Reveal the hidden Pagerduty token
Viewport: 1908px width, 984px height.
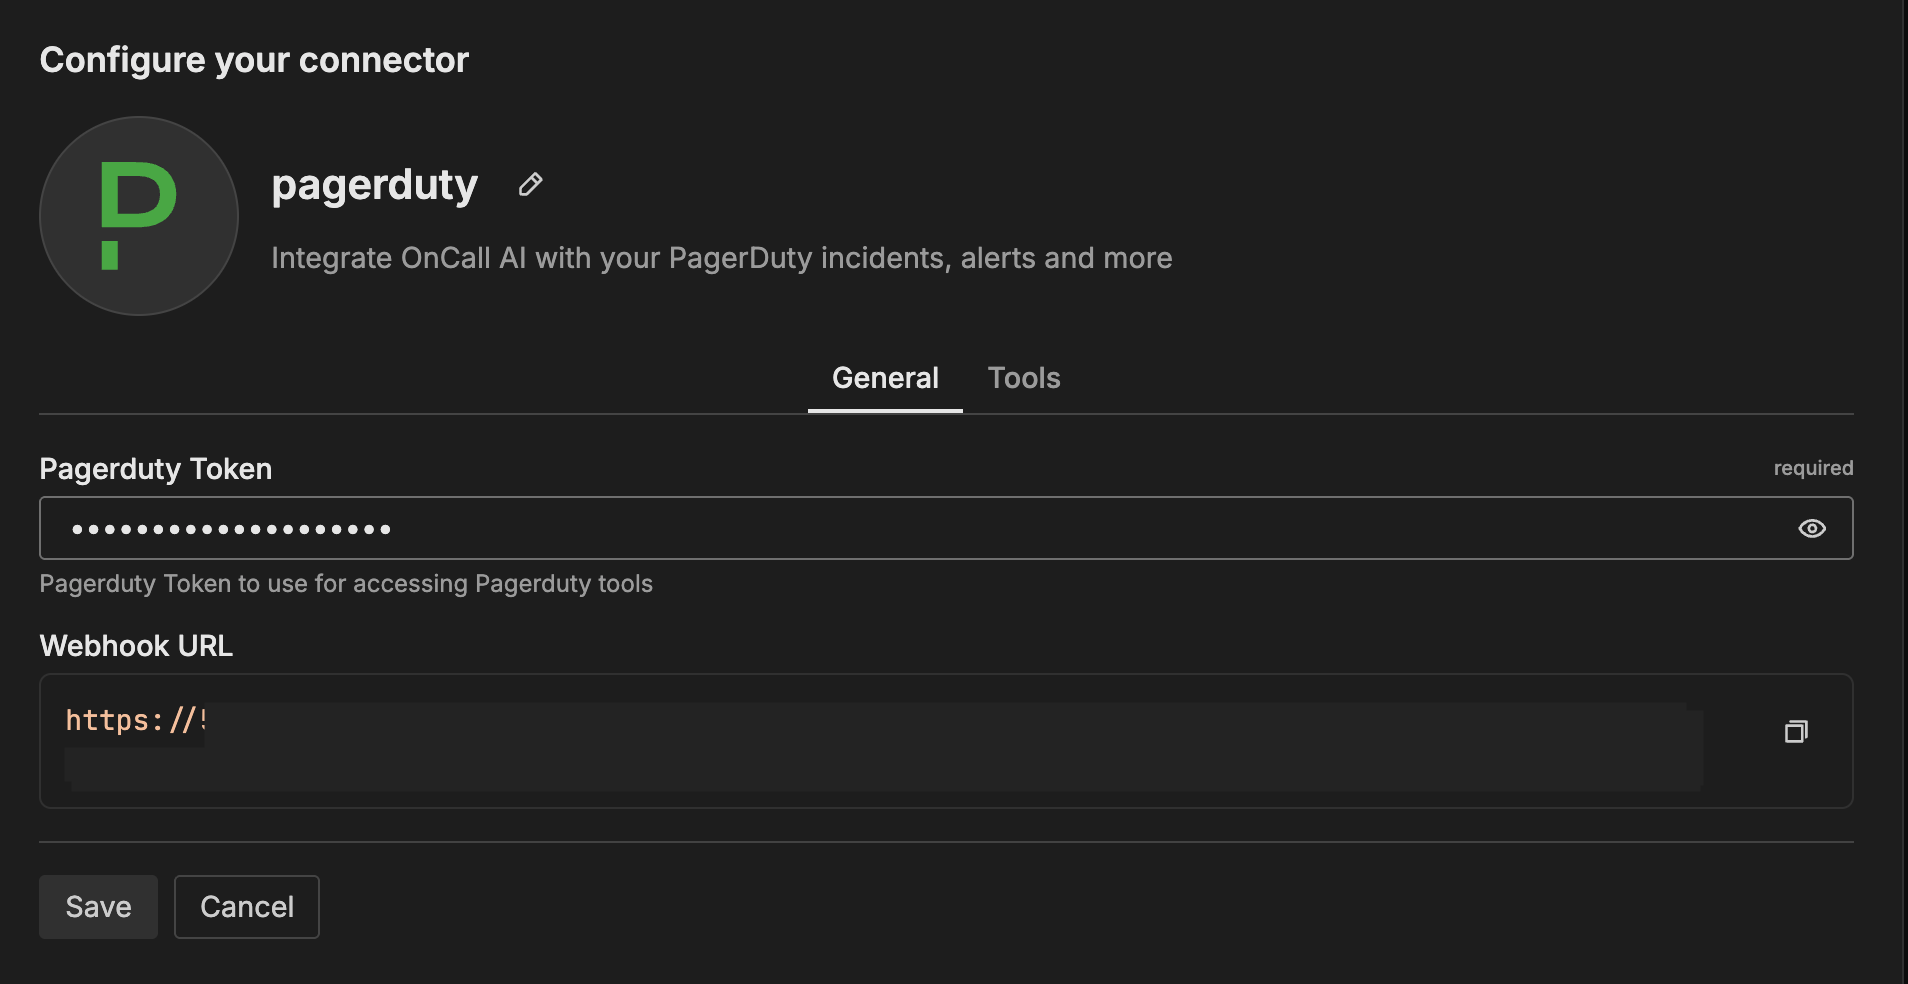(1811, 529)
